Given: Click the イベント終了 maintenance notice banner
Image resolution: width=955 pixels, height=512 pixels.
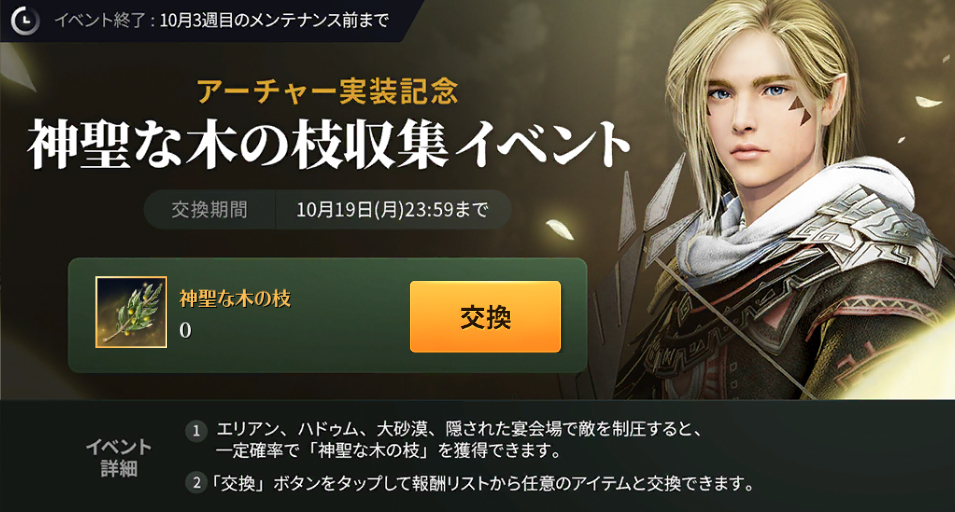Looking at the screenshot, I should tap(207, 21).
